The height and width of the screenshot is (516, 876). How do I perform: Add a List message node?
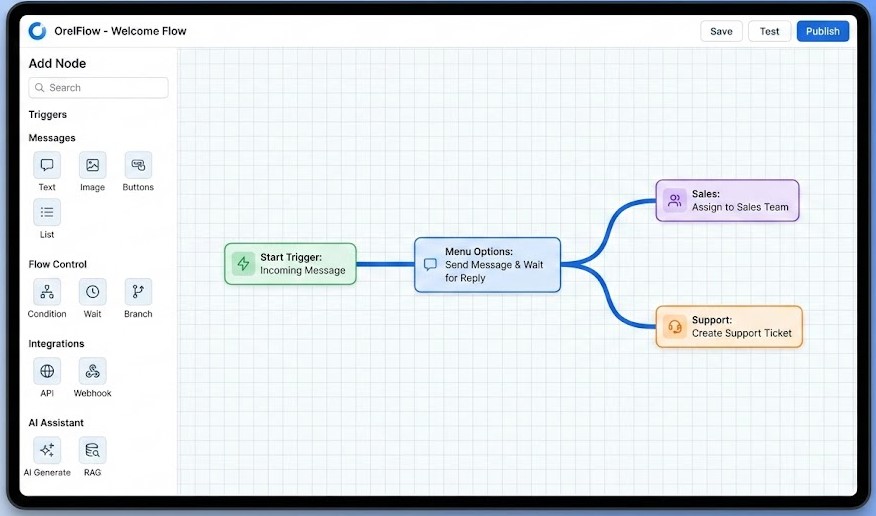[x=47, y=212]
